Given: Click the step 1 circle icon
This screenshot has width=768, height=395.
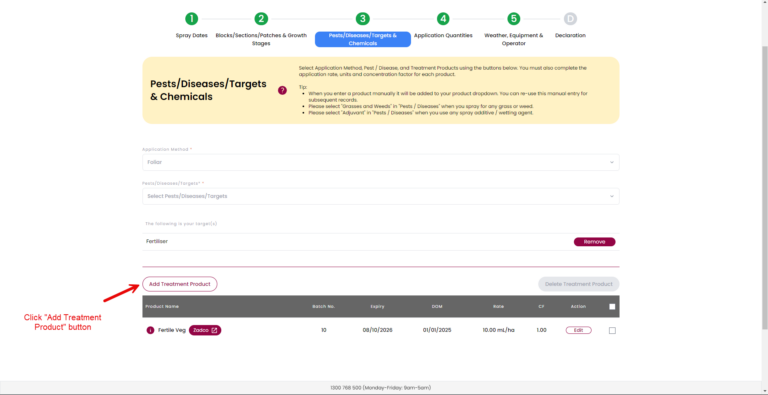Looking at the screenshot, I should coord(192,19).
